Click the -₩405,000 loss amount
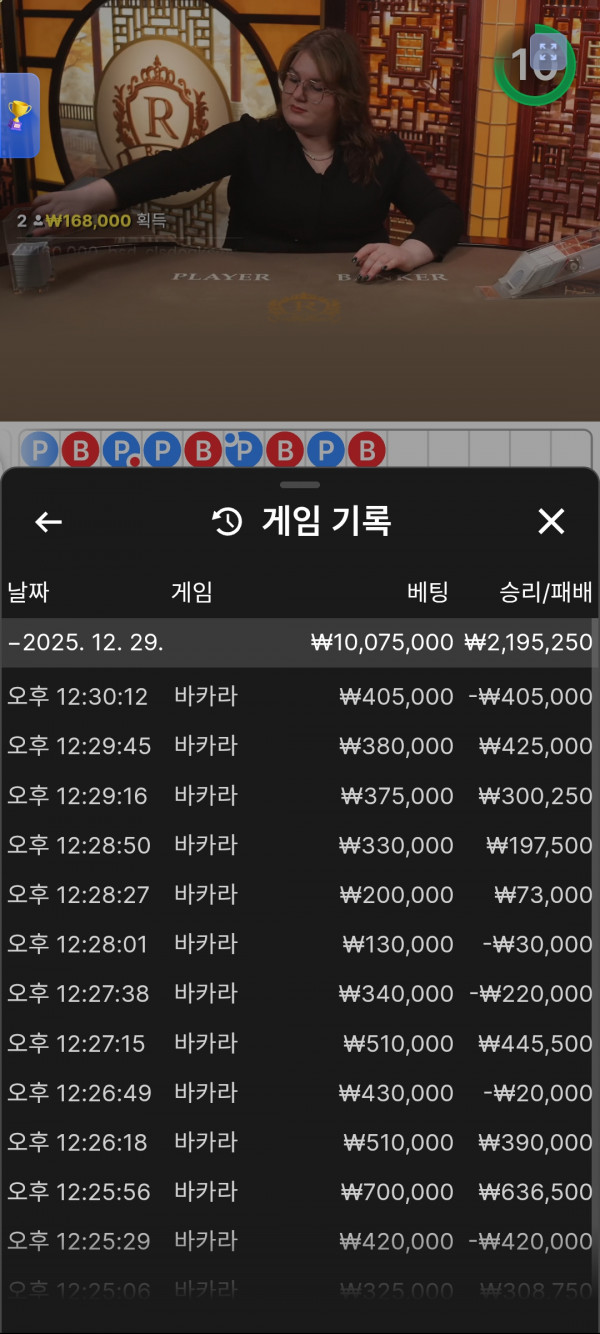 point(530,696)
